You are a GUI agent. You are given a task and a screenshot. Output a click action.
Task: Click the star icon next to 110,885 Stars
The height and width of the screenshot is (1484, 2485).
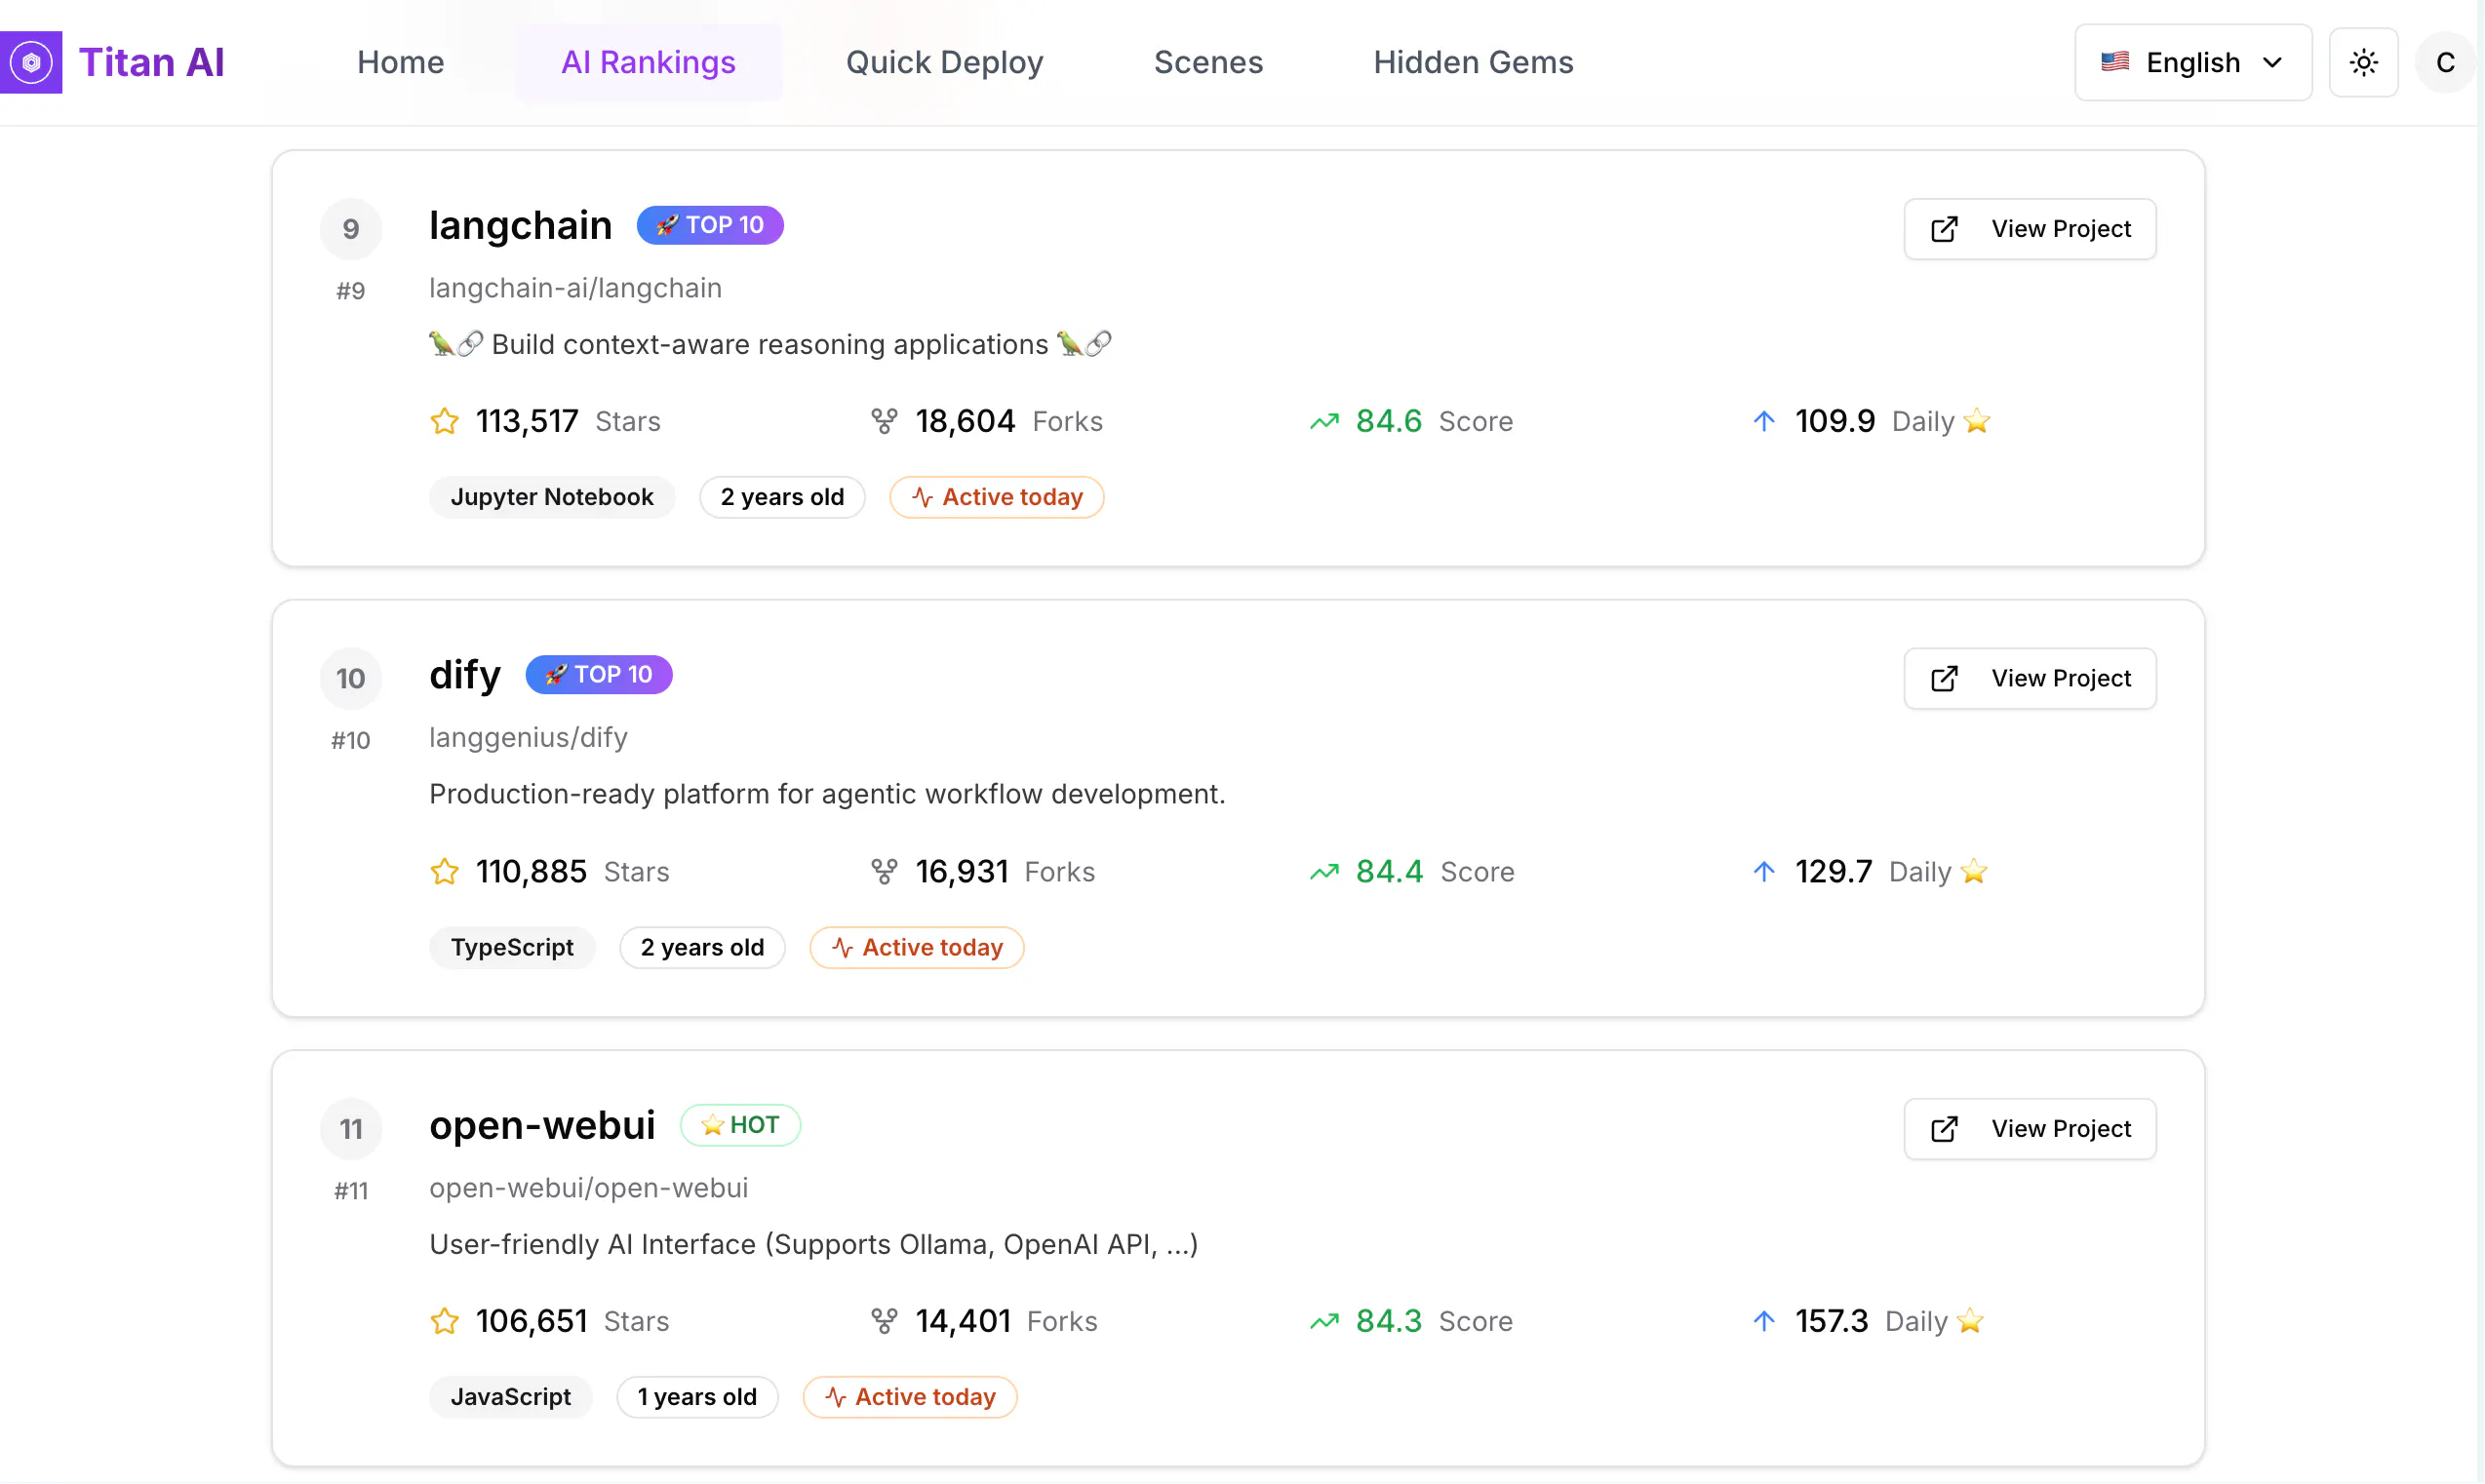pos(445,872)
